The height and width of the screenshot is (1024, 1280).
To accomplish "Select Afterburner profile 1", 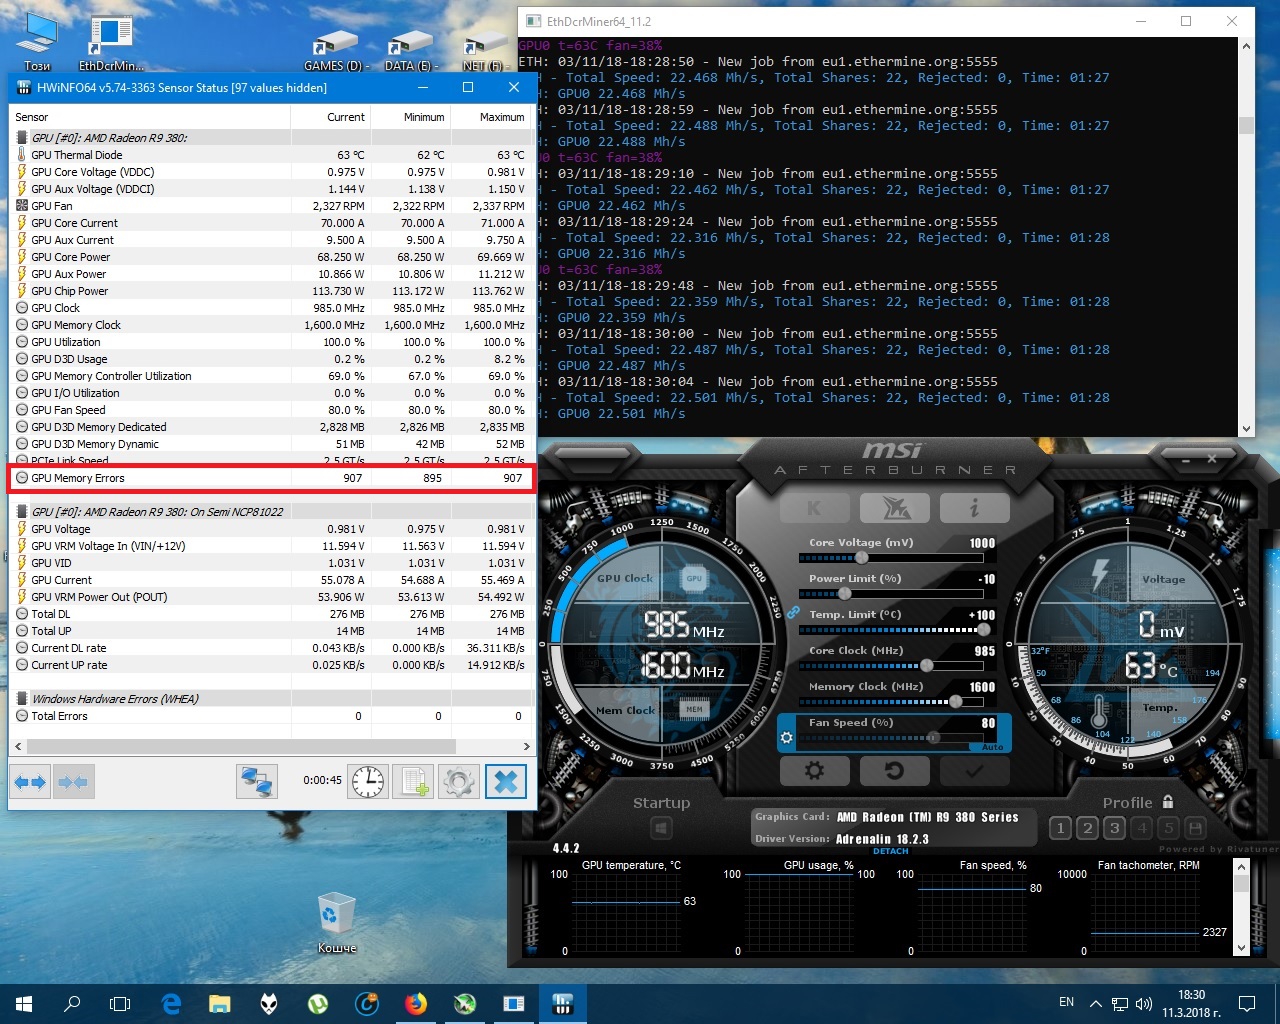I will (x=1060, y=828).
